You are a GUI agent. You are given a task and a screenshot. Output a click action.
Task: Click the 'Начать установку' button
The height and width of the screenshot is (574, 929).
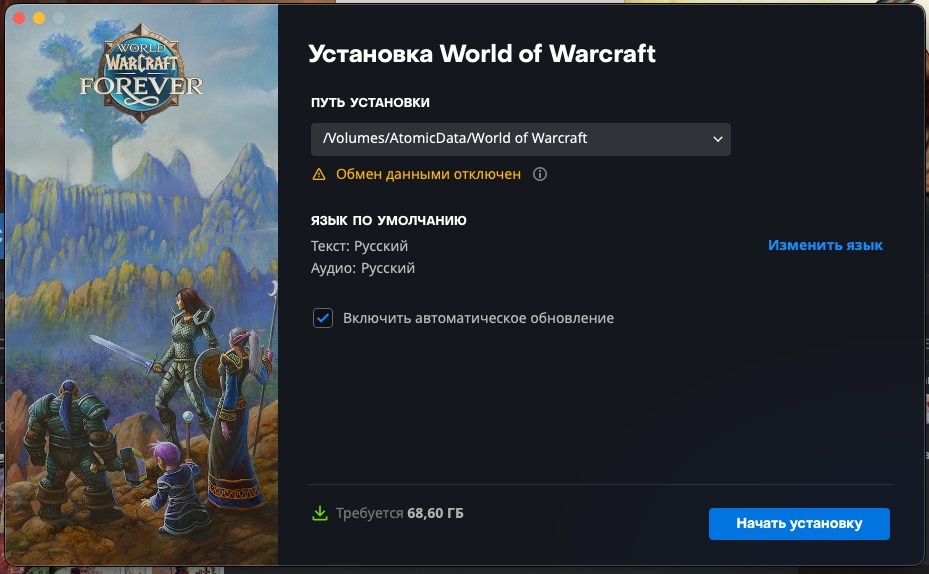[799, 524]
